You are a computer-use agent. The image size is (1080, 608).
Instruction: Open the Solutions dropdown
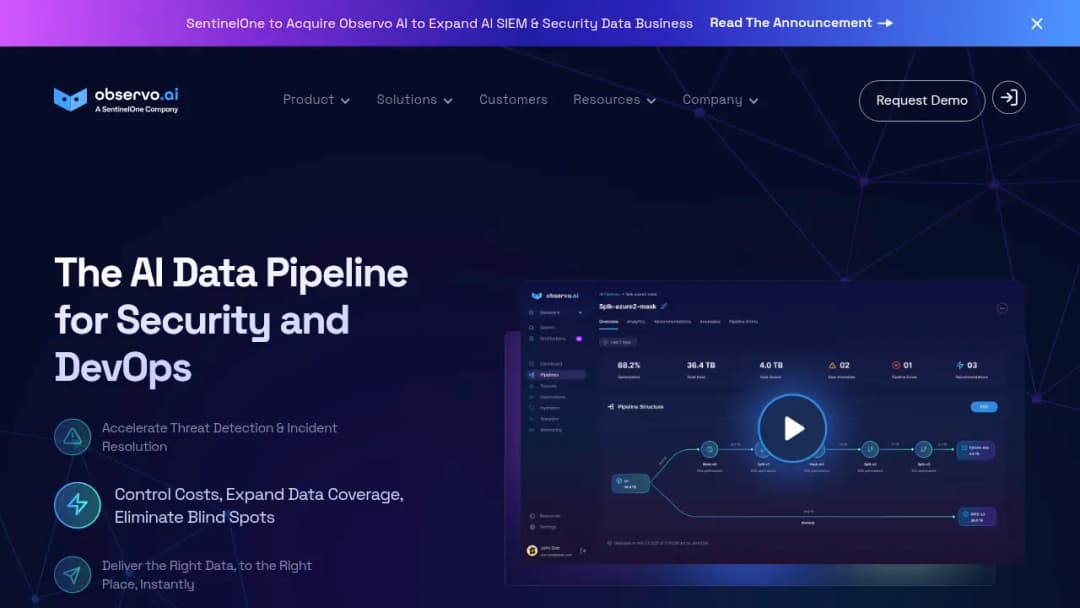click(414, 100)
